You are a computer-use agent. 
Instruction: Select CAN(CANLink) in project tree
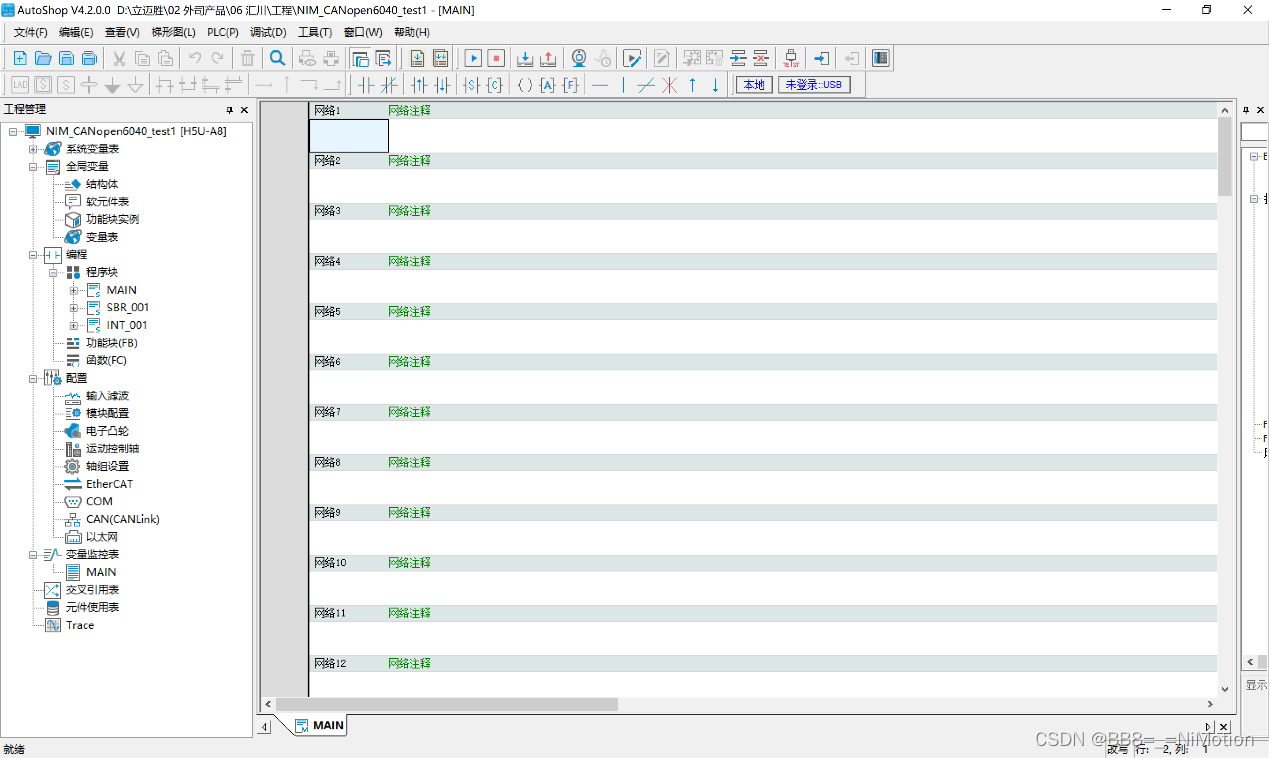point(122,519)
